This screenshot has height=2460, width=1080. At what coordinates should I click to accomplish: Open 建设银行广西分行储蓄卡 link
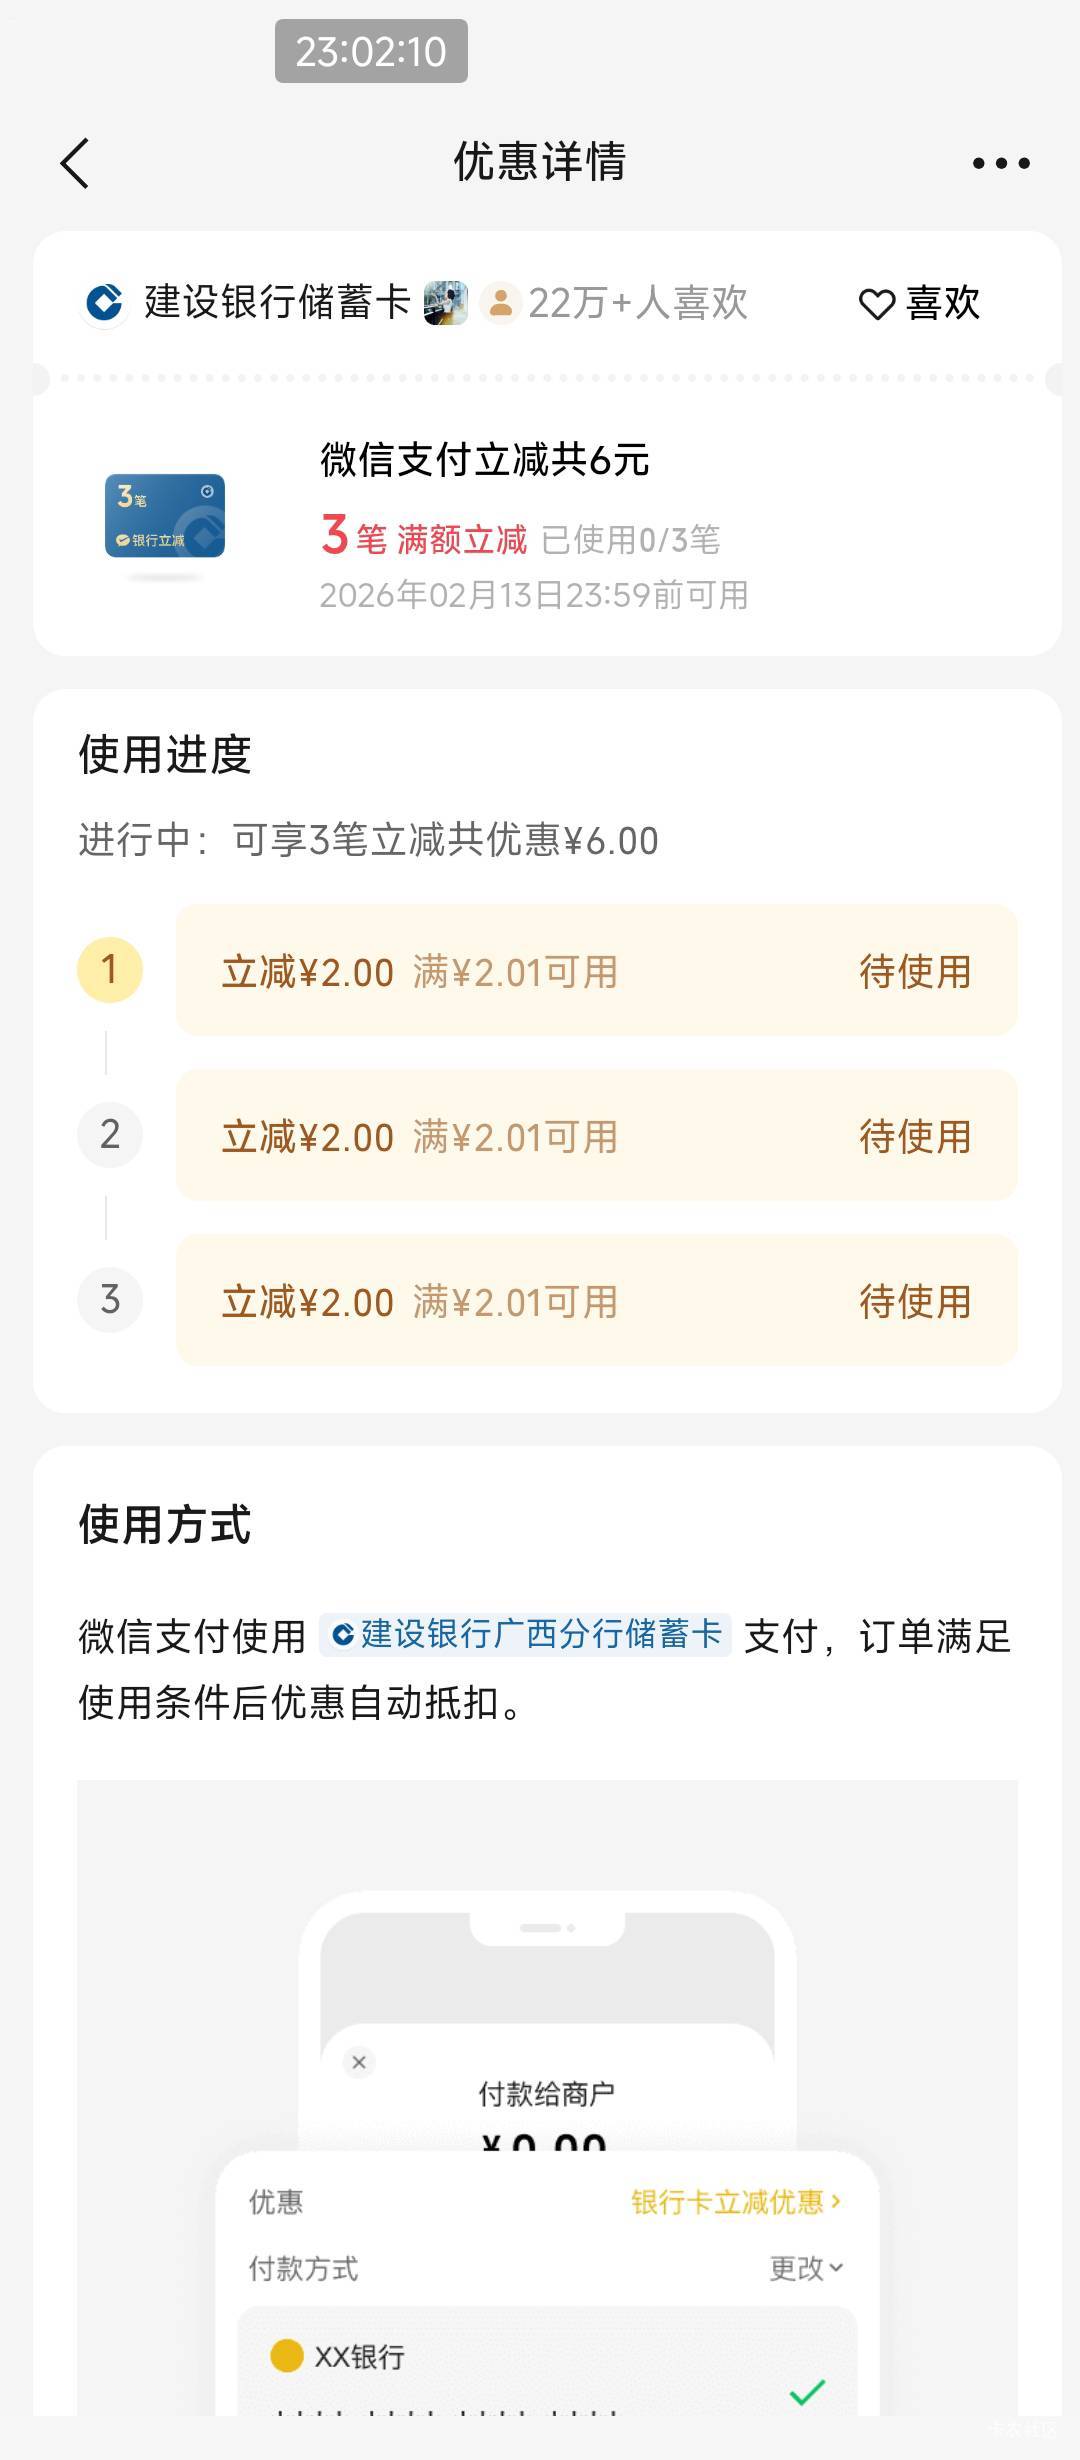click(x=526, y=1635)
